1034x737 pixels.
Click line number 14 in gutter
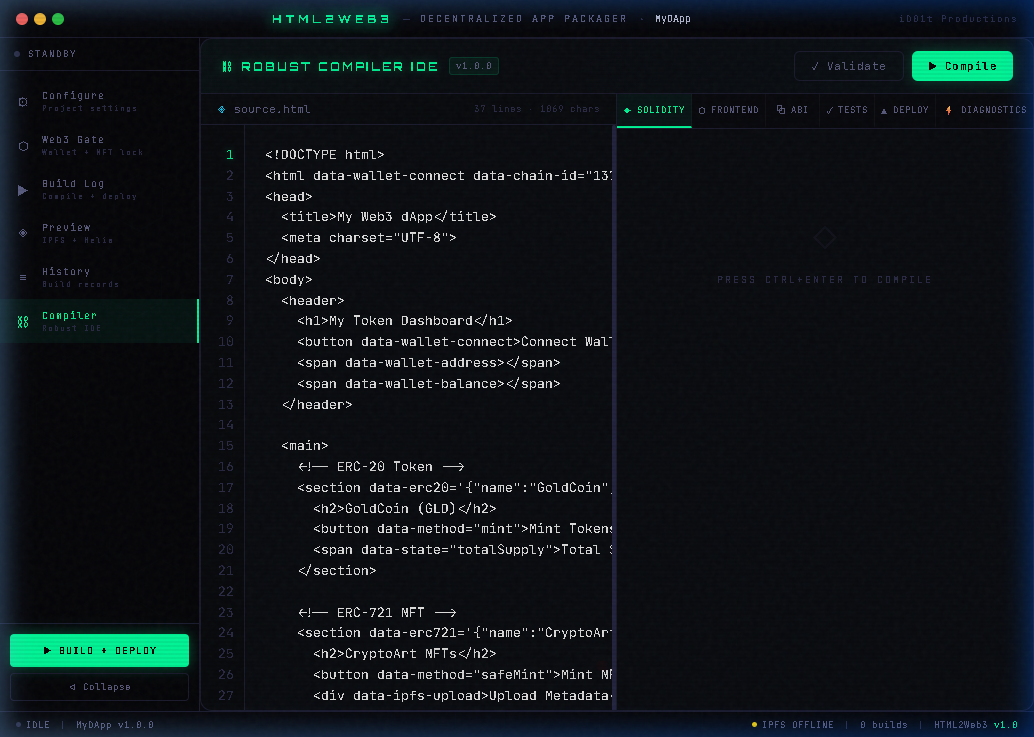pos(226,425)
